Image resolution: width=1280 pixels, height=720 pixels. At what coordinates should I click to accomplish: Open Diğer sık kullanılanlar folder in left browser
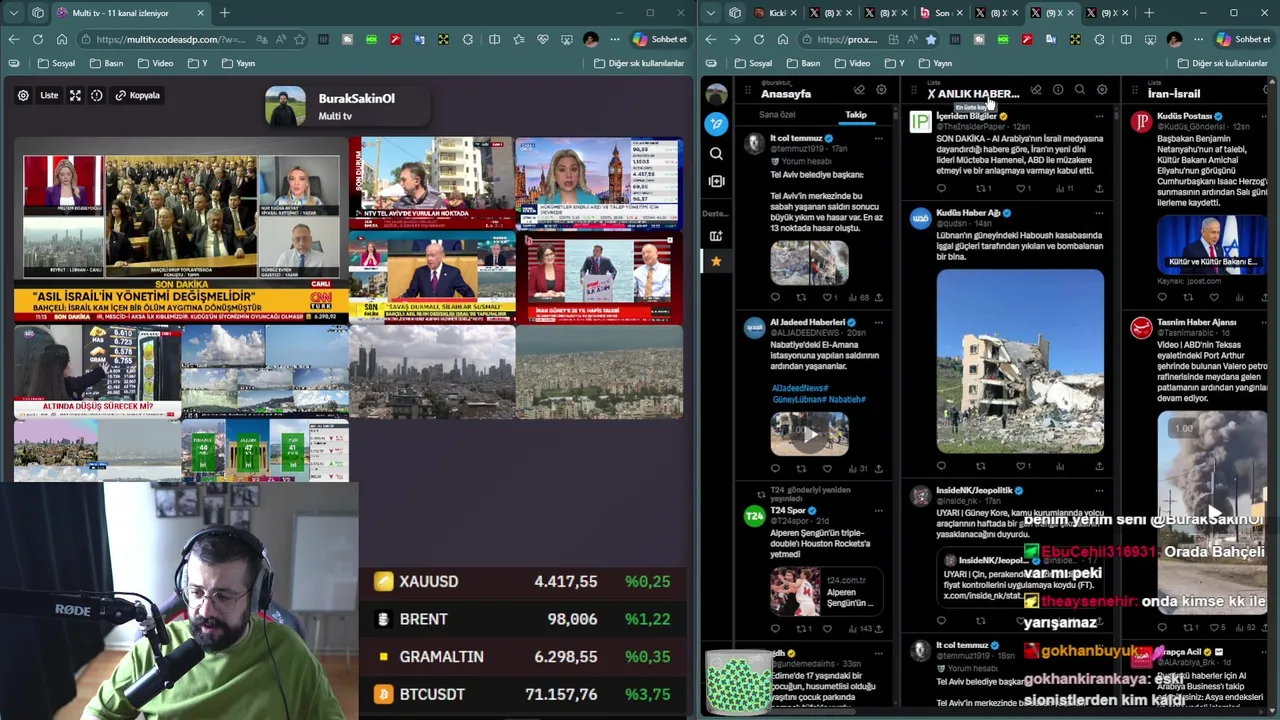(638, 63)
